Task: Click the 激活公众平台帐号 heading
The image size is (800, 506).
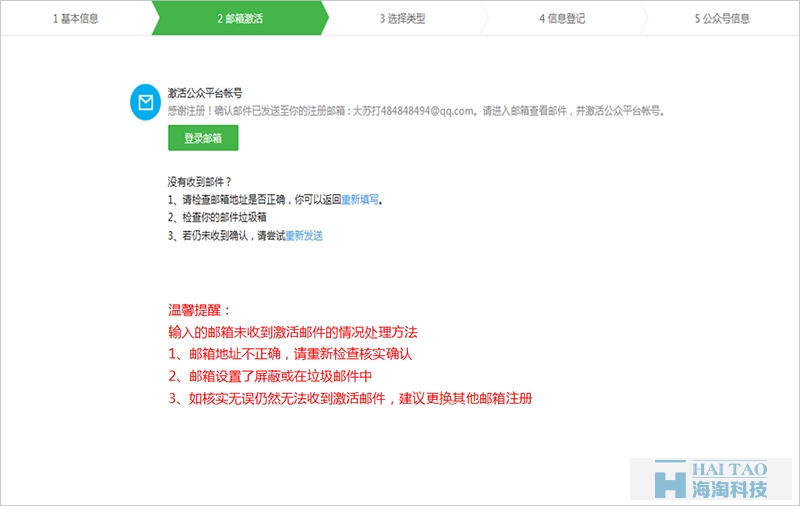Action: click(x=205, y=92)
